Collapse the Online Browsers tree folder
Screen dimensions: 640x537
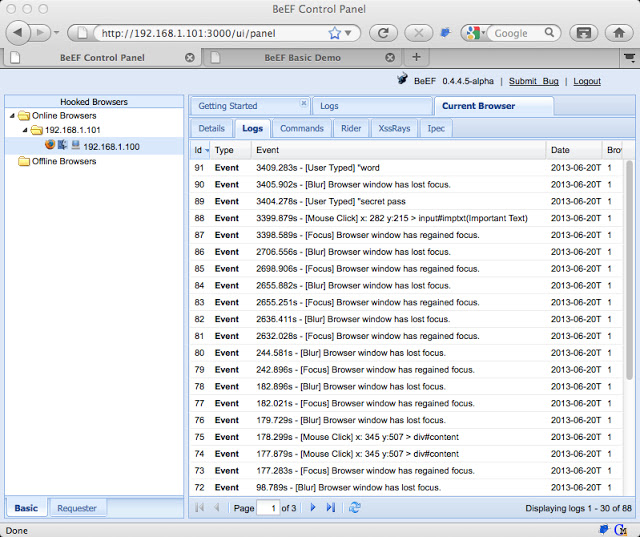click(11, 116)
